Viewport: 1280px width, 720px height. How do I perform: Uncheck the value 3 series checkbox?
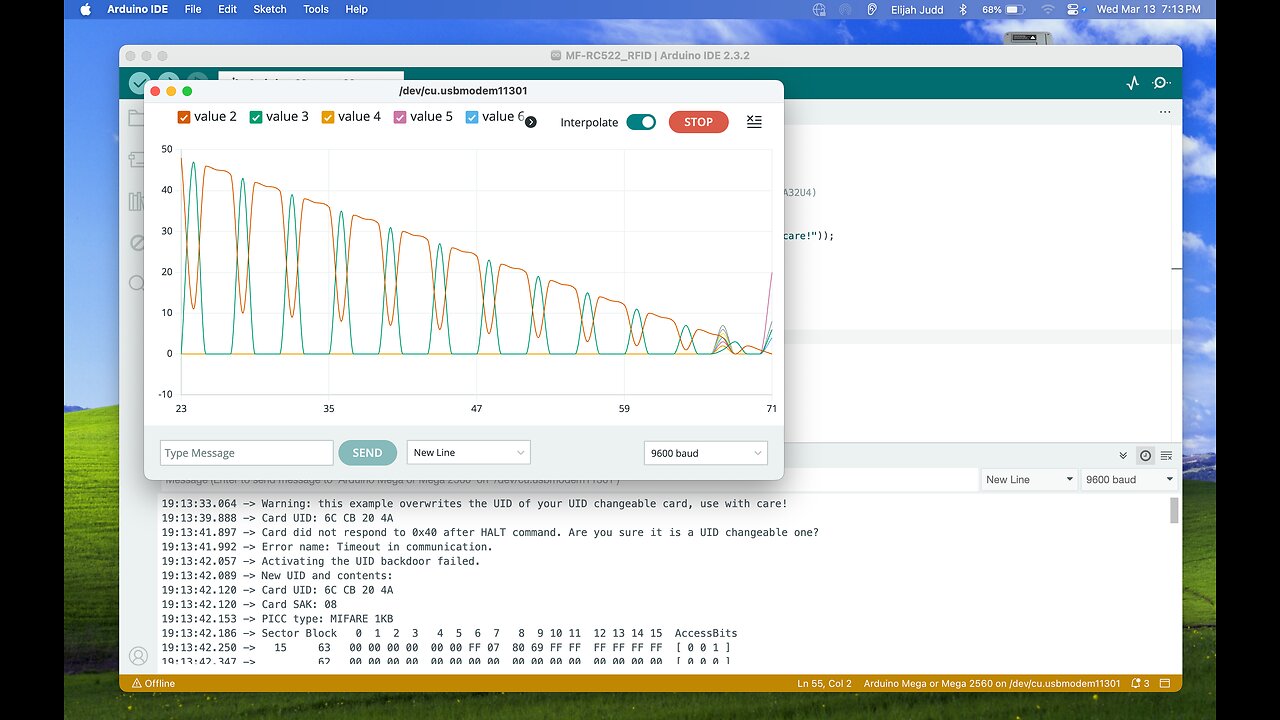pos(256,117)
